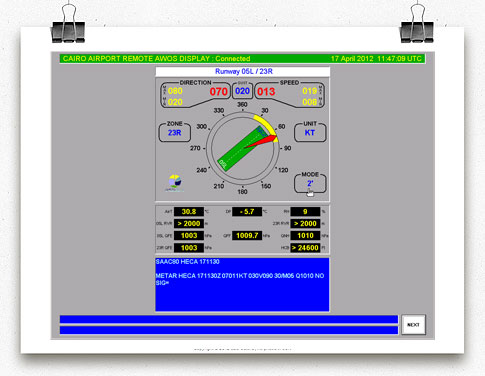485x376 pixels.
Task: Click the top blue status bar
Action: (229, 319)
